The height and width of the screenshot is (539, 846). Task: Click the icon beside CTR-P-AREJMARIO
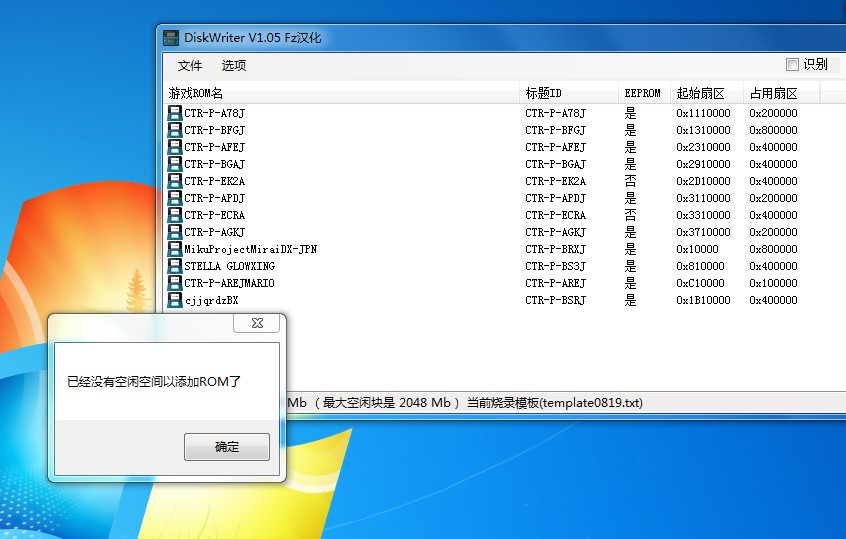click(174, 283)
